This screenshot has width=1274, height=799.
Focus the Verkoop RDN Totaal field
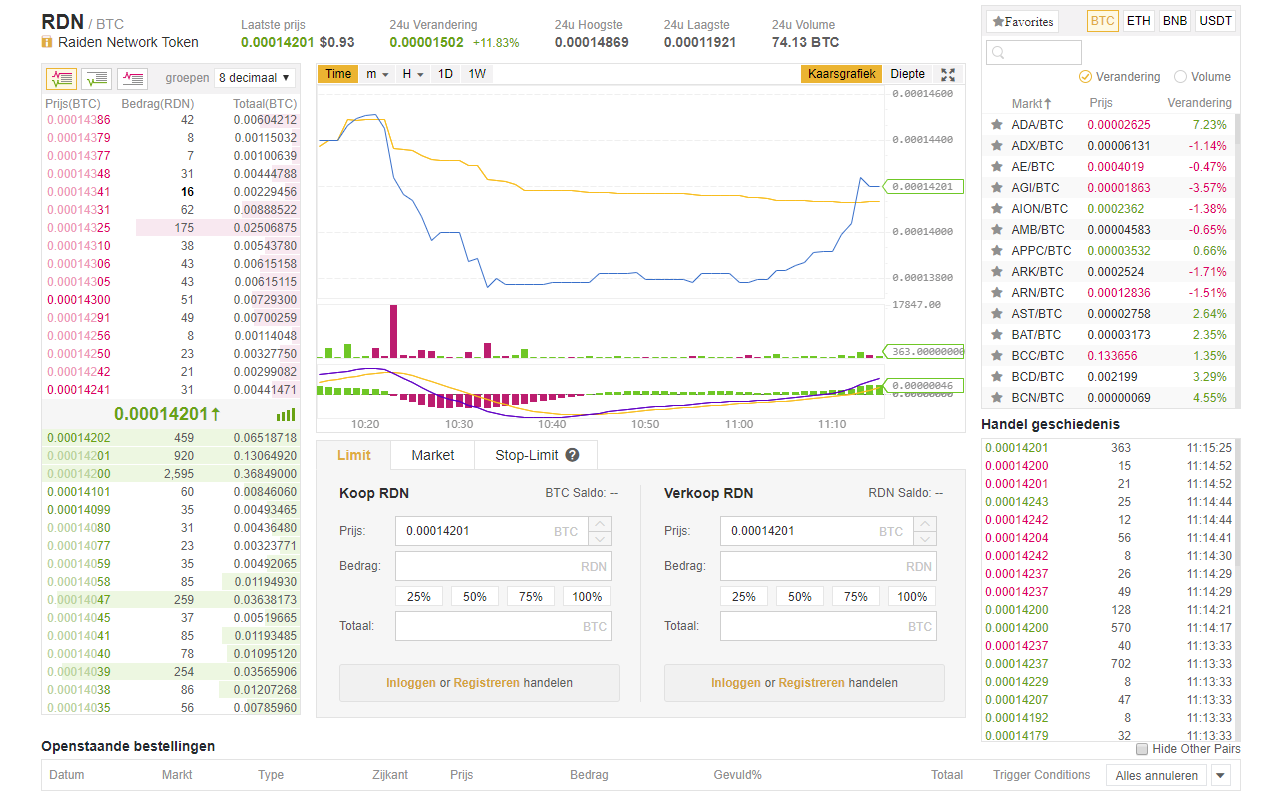(x=828, y=626)
